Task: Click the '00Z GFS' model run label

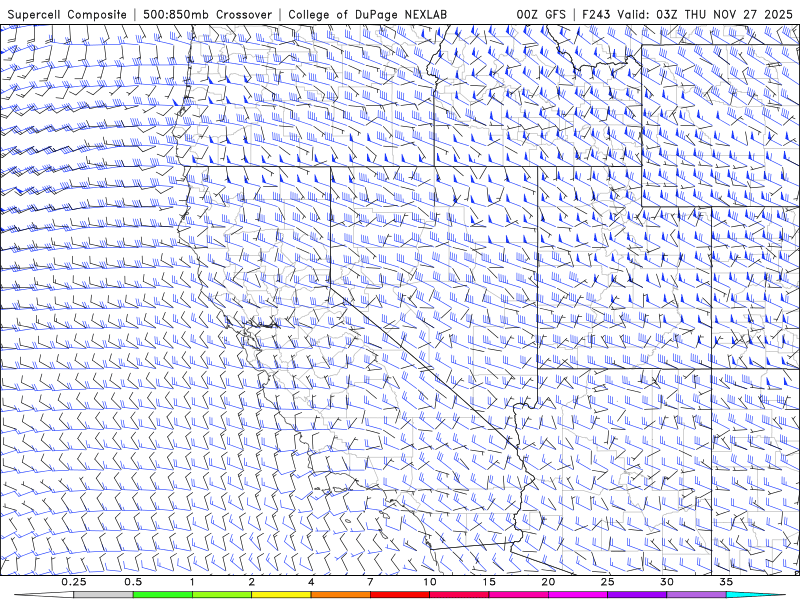Action: [x=541, y=15]
